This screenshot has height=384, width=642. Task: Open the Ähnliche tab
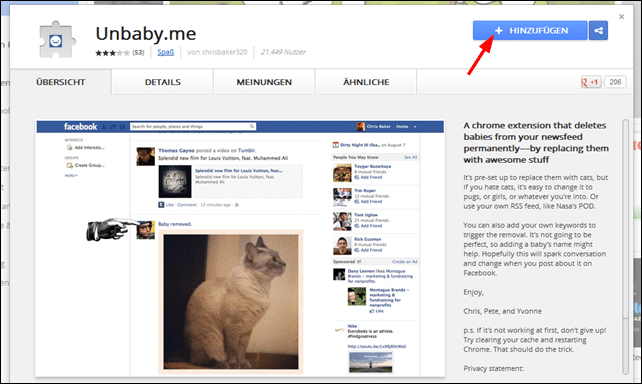366,82
